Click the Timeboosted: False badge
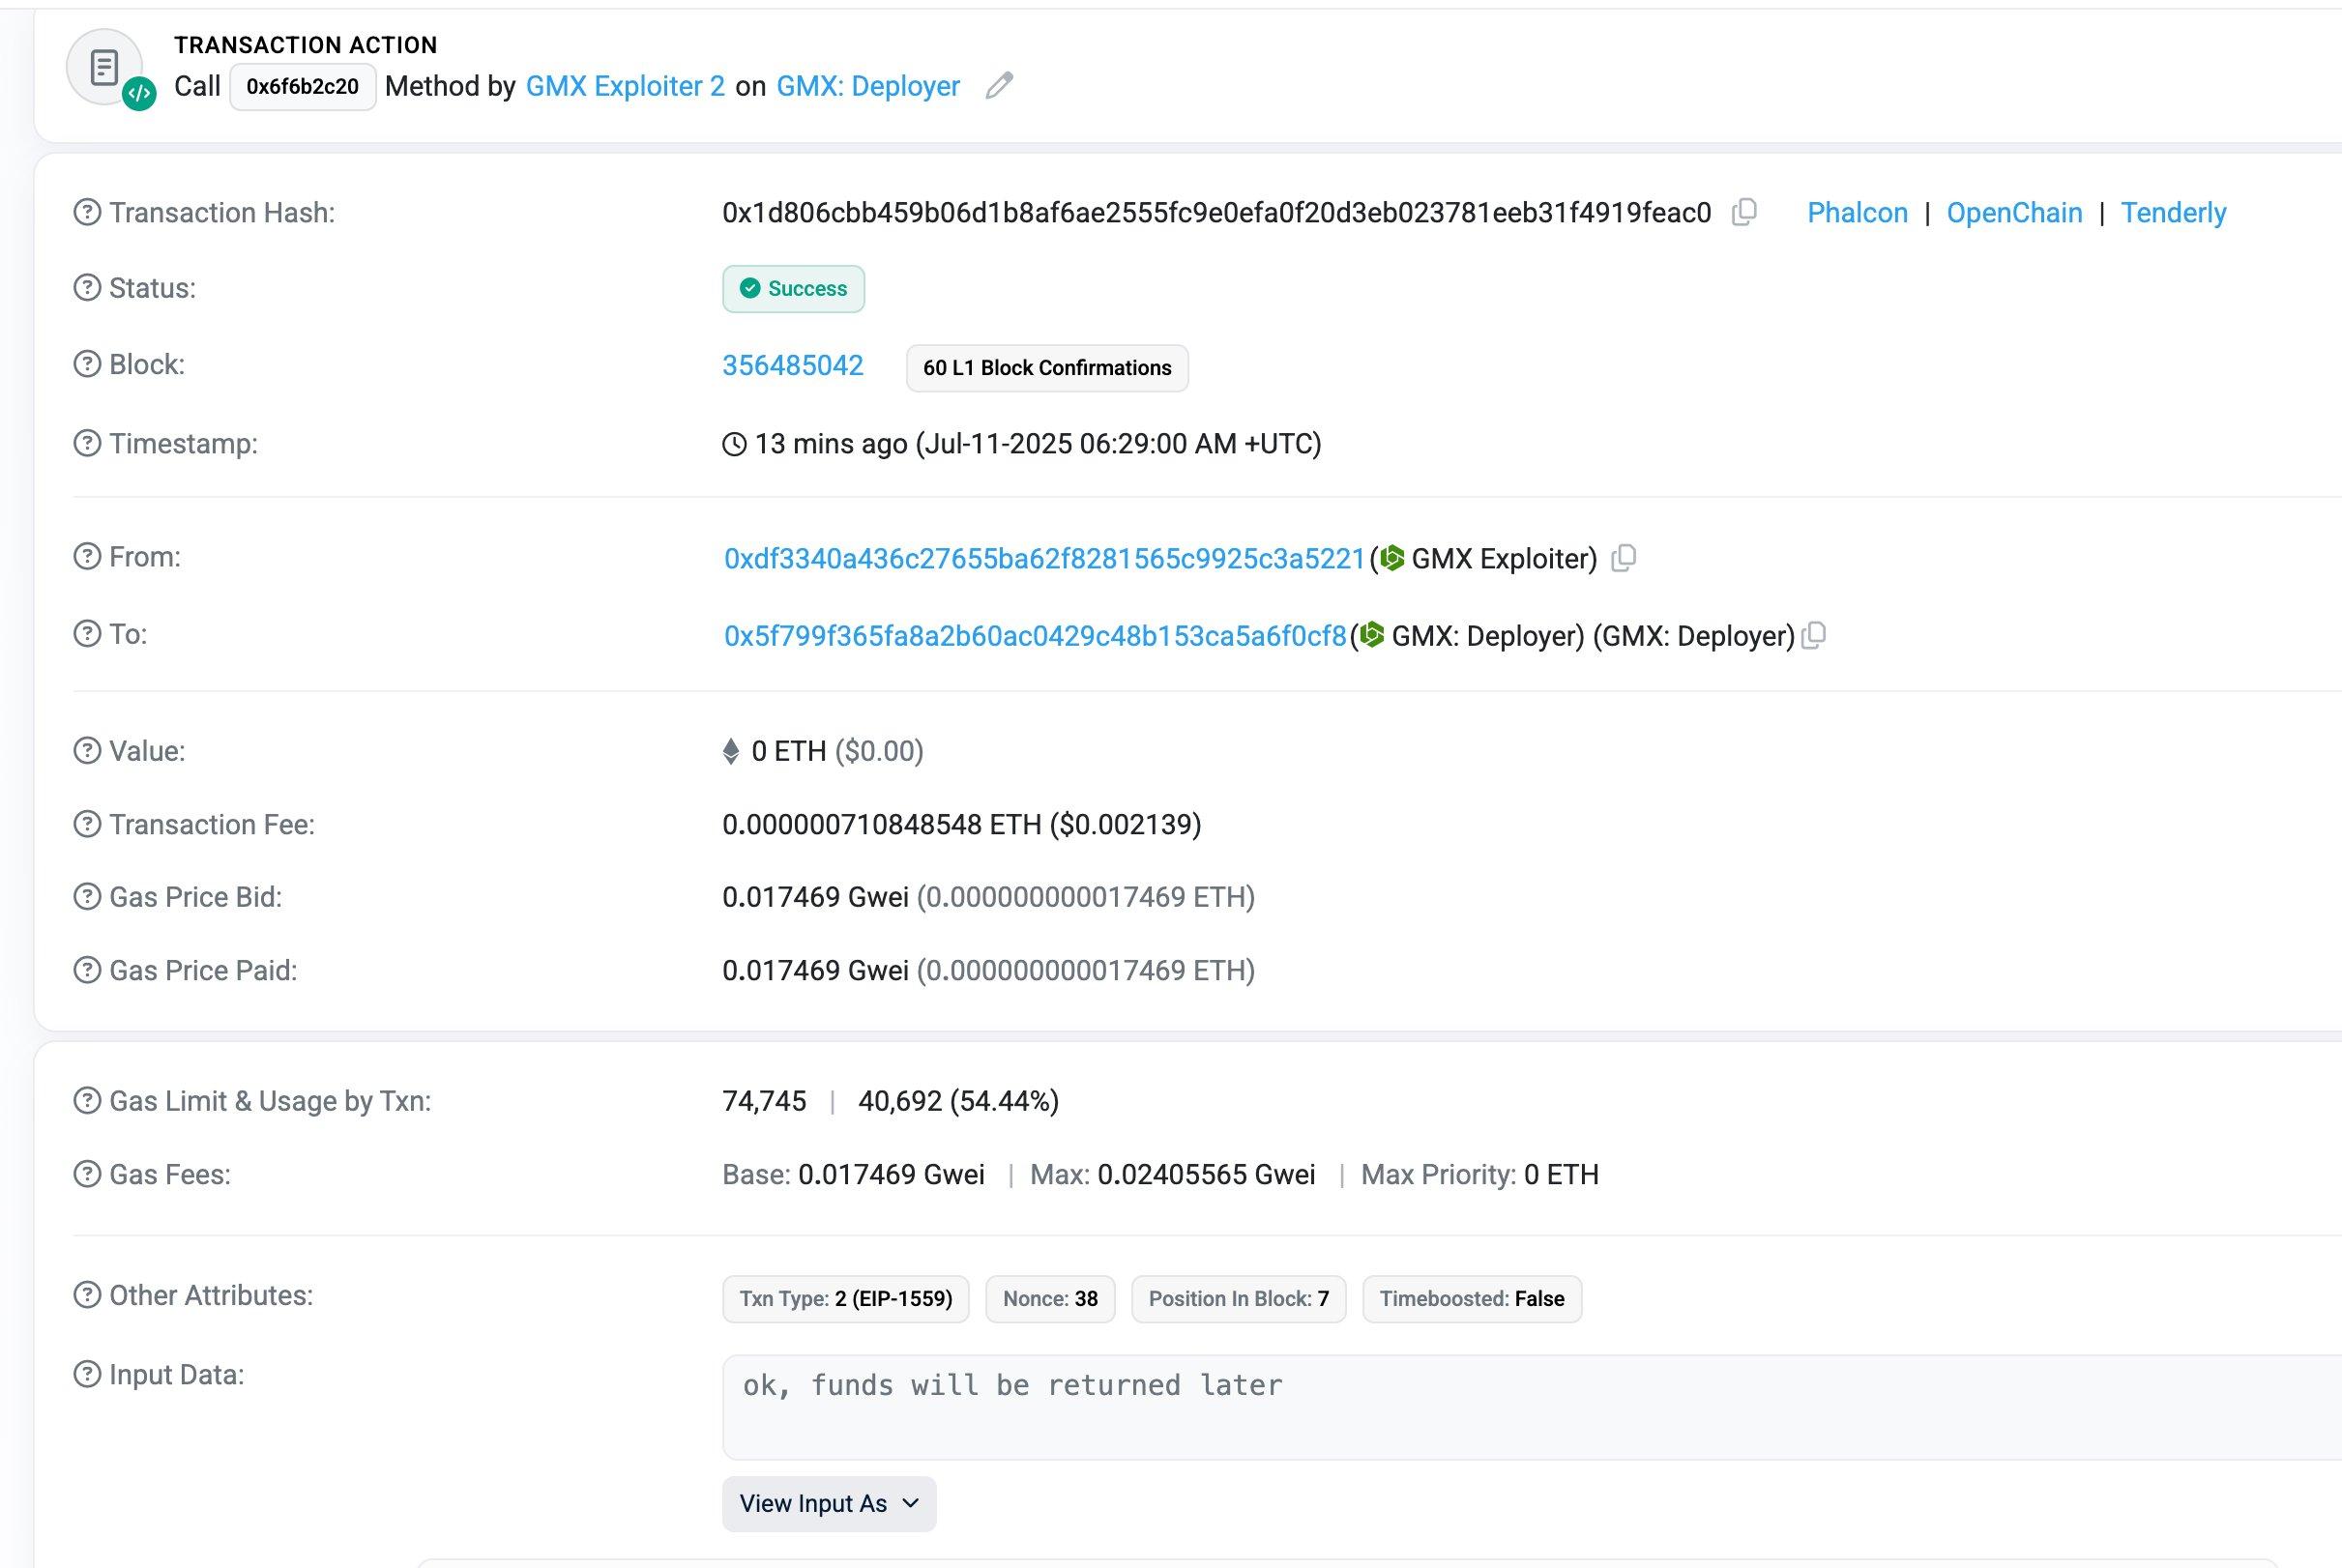Image resolution: width=2342 pixels, height=1568 pixels. click(x=1472, y=1299)
